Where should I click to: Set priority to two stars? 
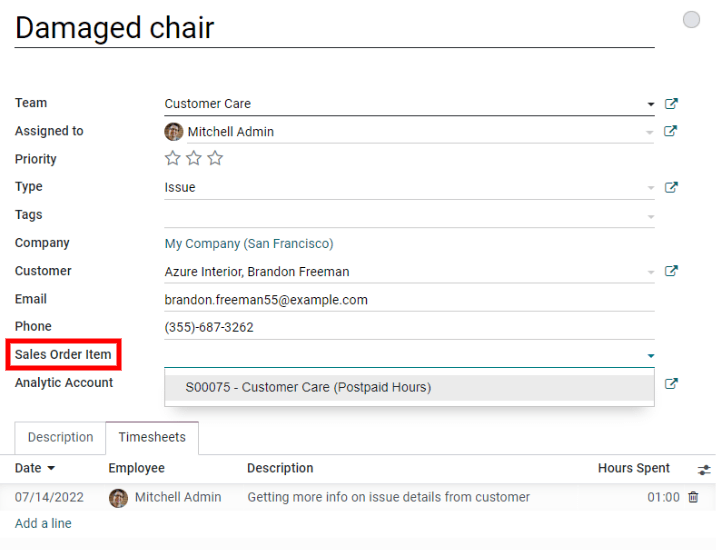click(x=194, y=159)
